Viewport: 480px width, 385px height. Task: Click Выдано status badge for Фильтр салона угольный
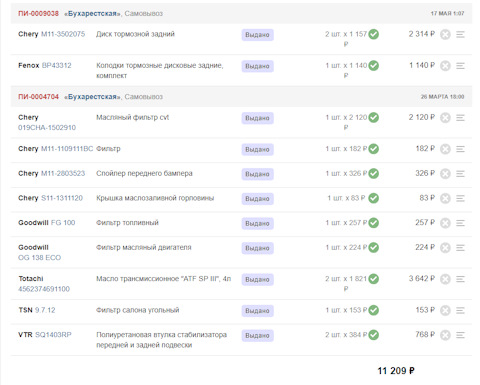coord(258,311)
